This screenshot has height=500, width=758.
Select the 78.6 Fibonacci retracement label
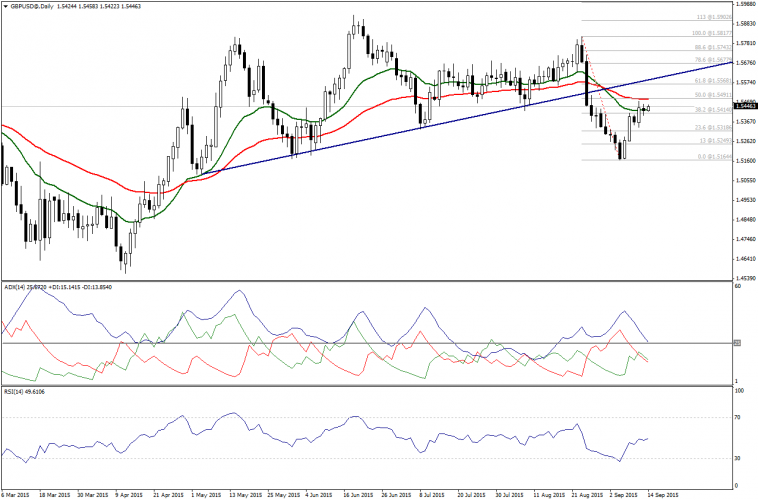tap(713, 60)
